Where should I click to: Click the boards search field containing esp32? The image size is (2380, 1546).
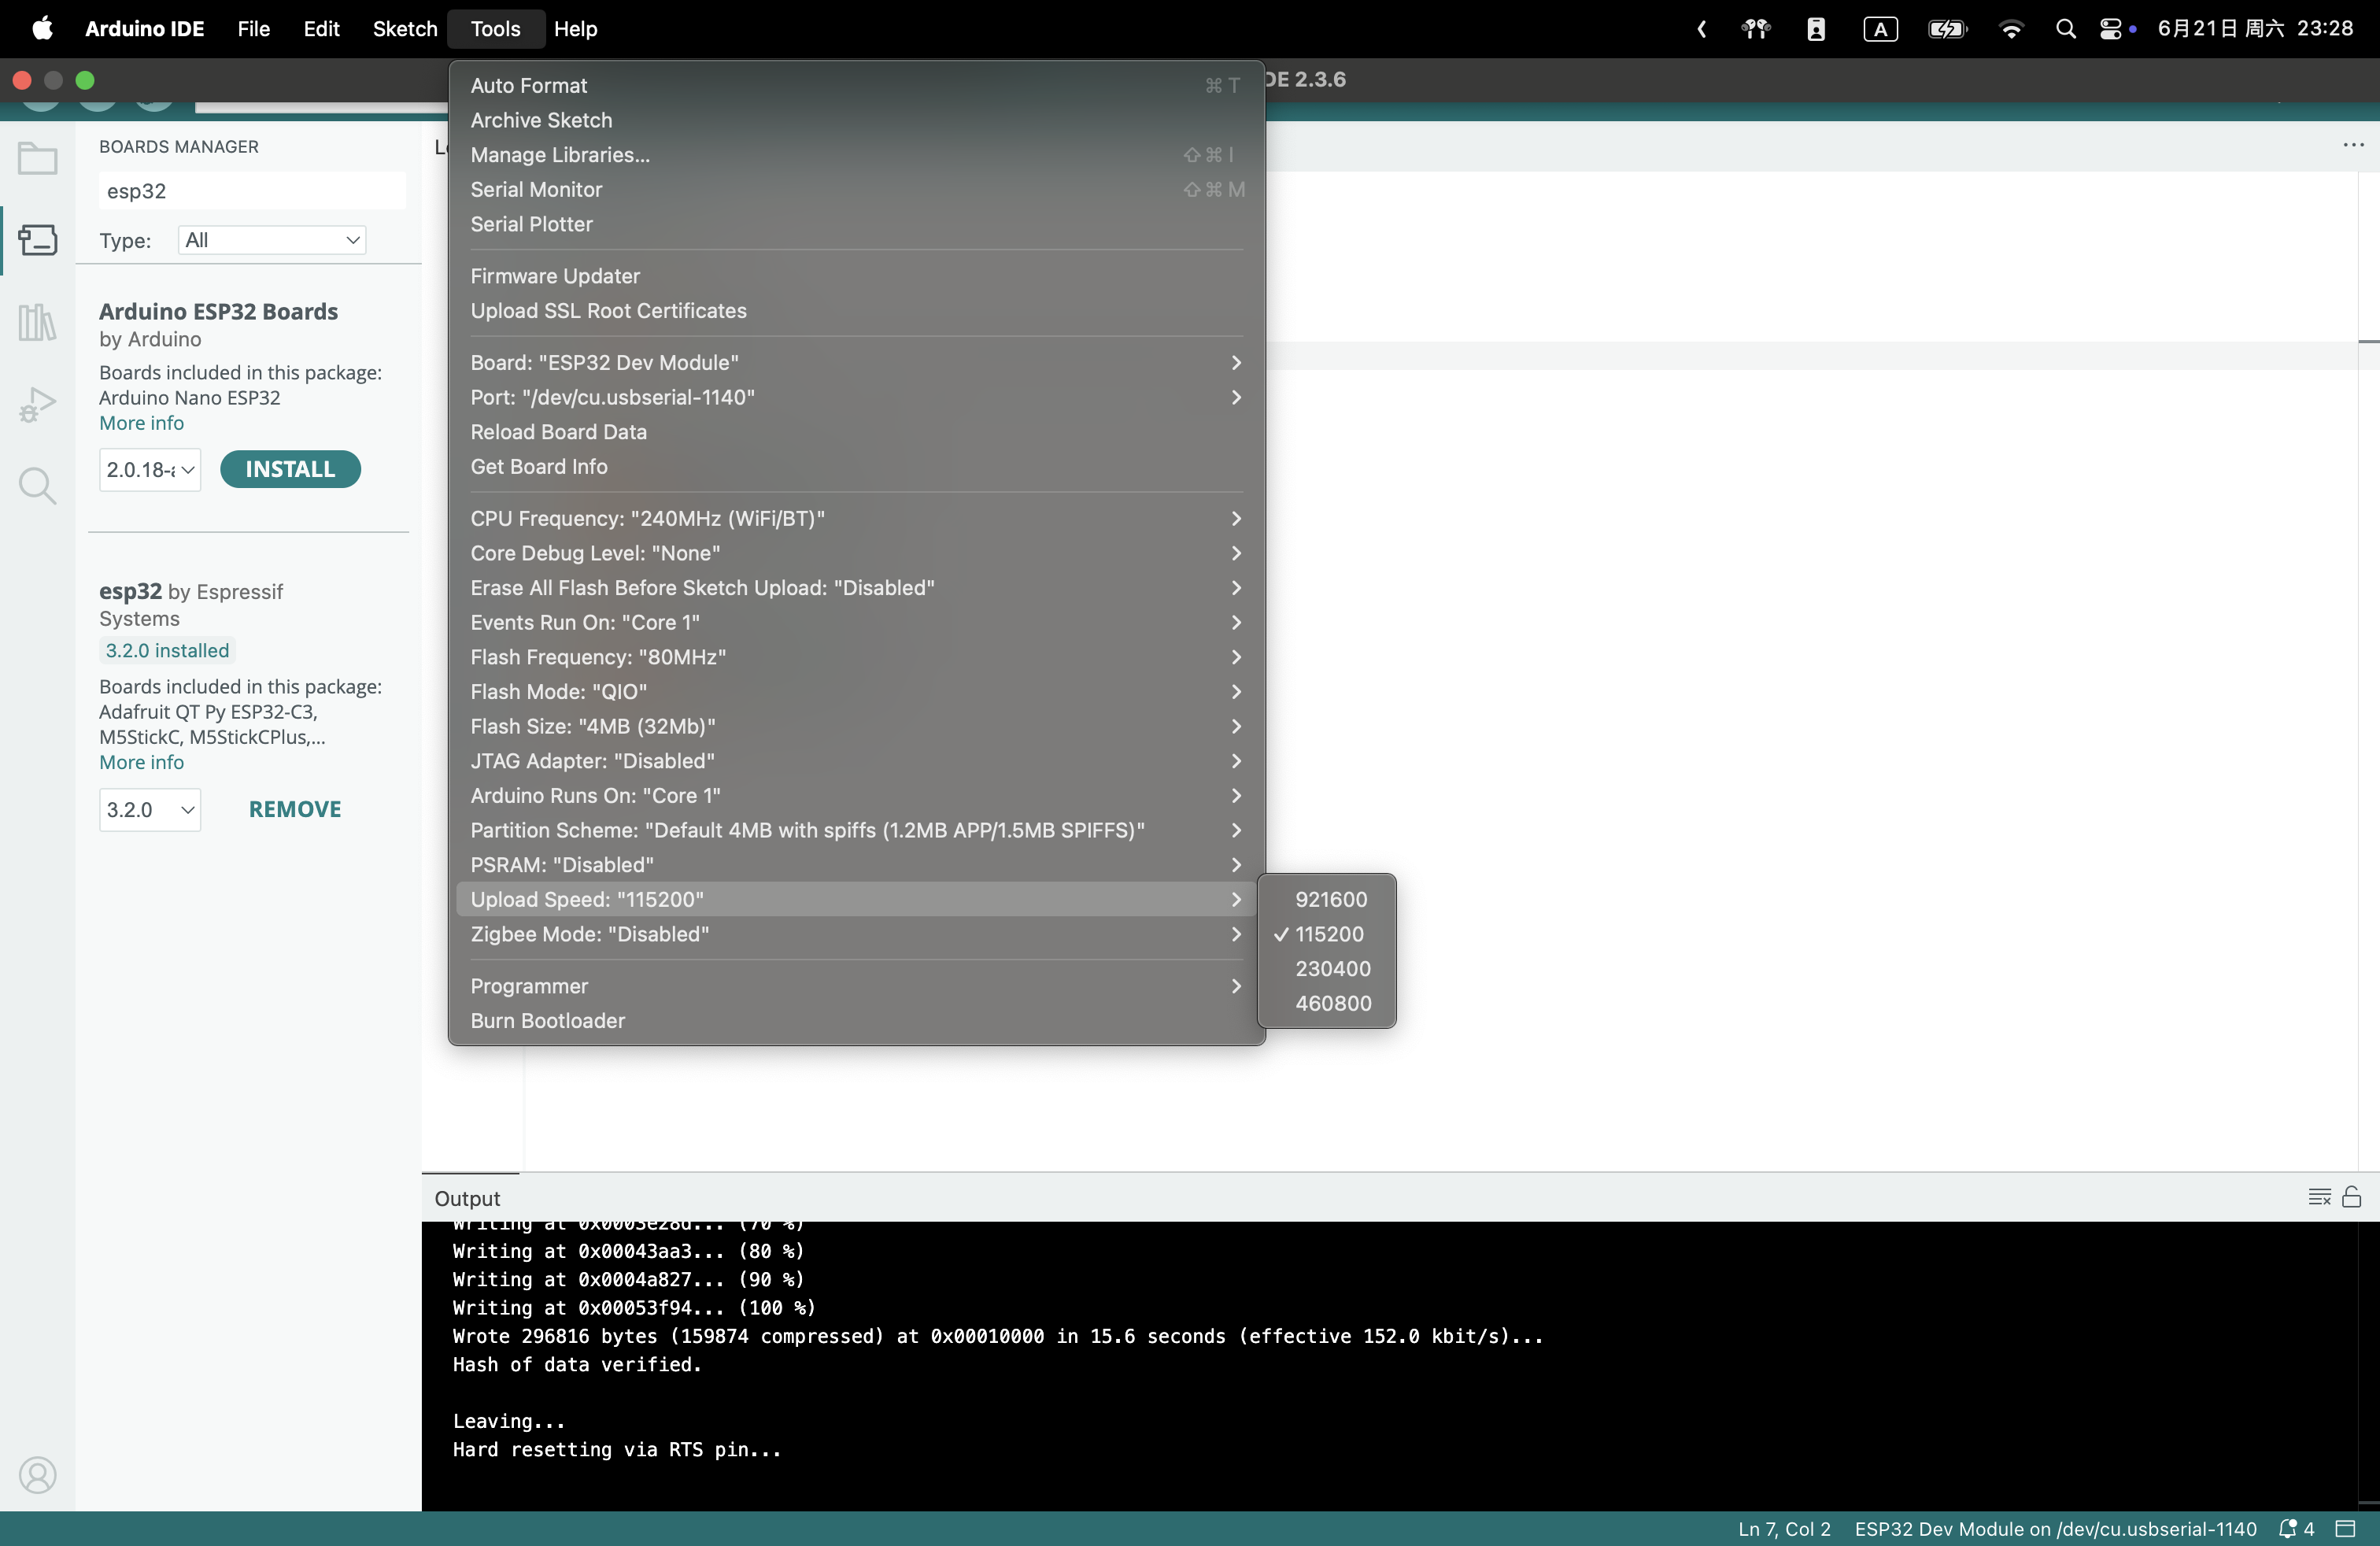(x=252, y=191)
